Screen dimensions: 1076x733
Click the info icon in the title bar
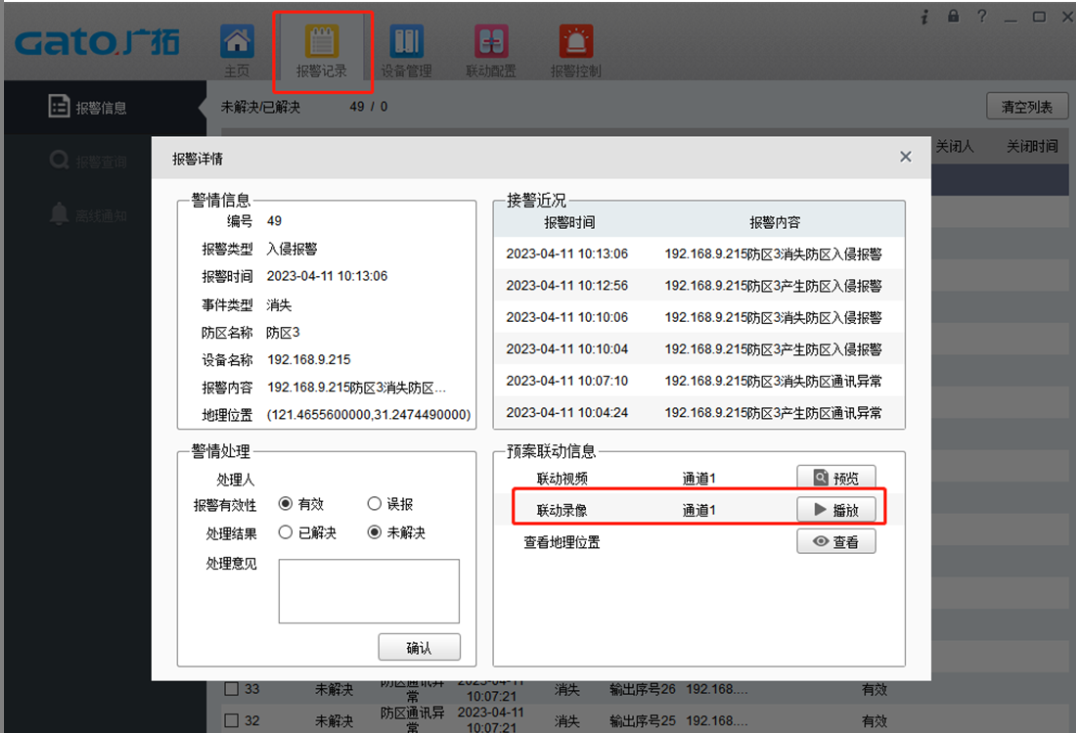925,15
